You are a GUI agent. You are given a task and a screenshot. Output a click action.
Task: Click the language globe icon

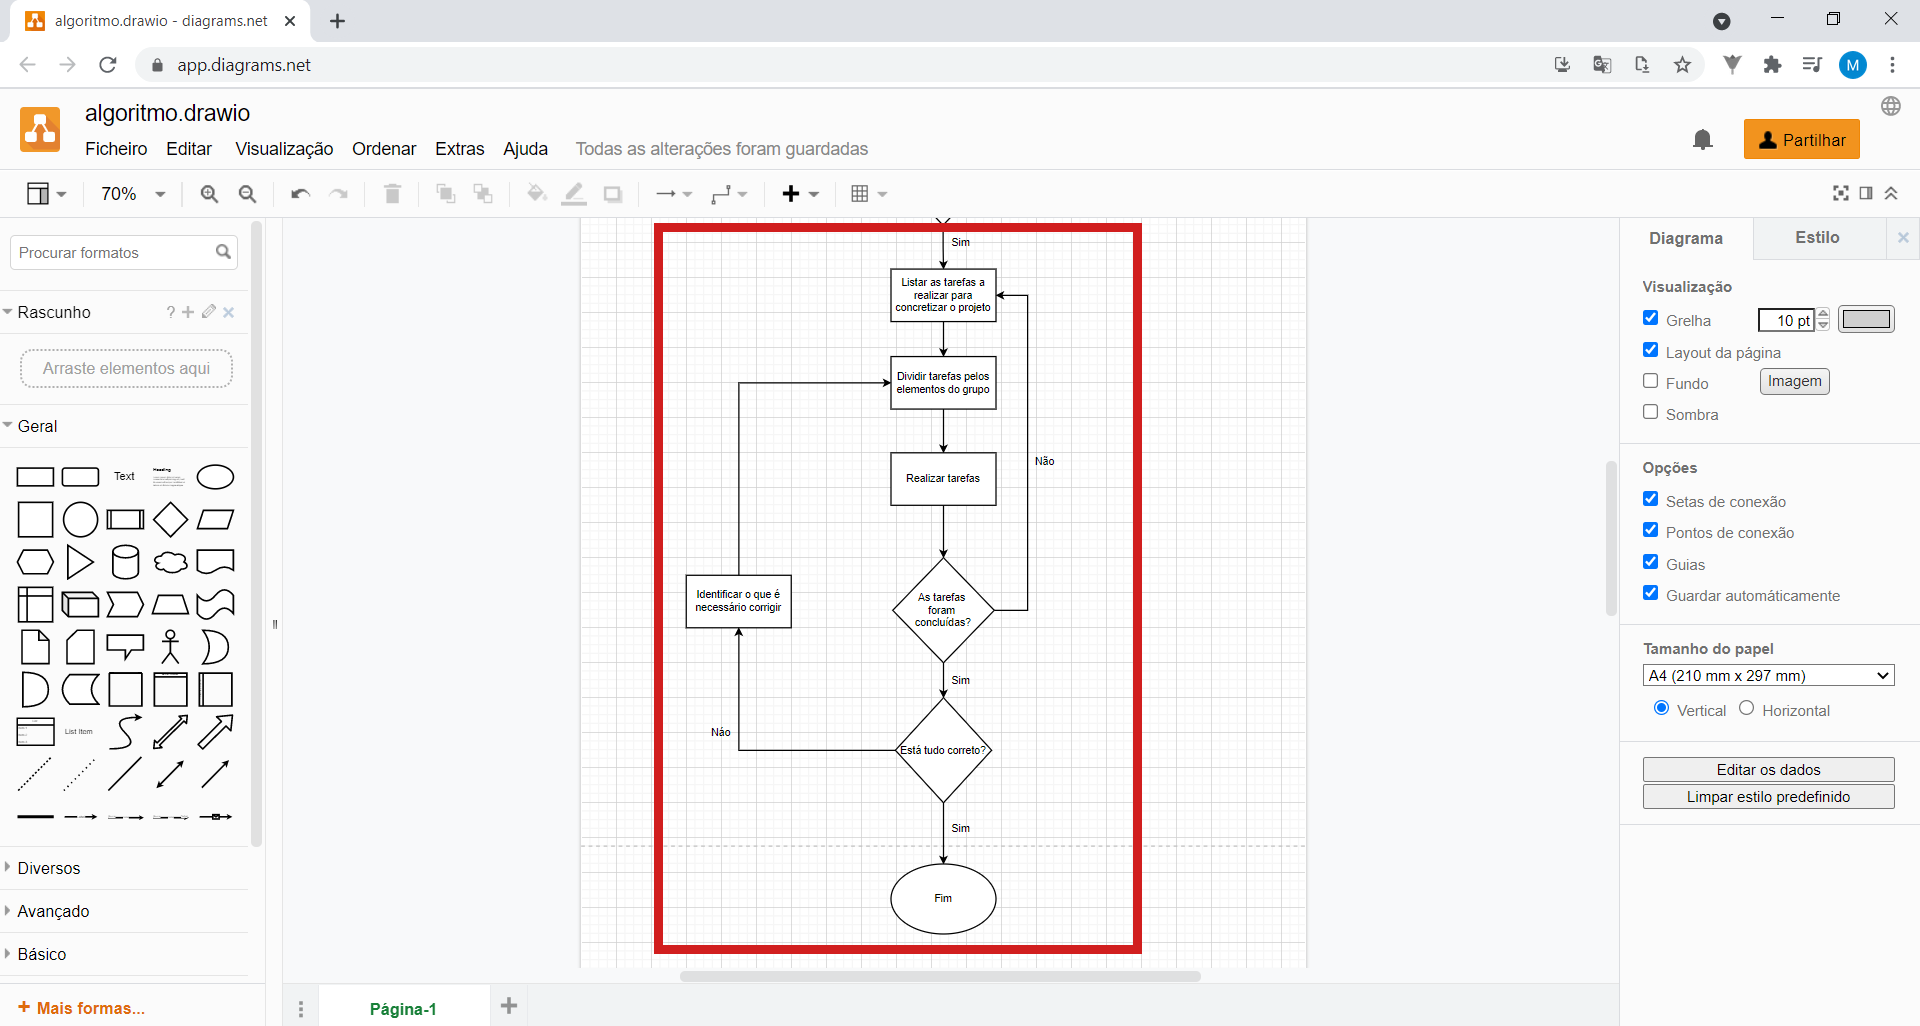(x=1891, y=106)
